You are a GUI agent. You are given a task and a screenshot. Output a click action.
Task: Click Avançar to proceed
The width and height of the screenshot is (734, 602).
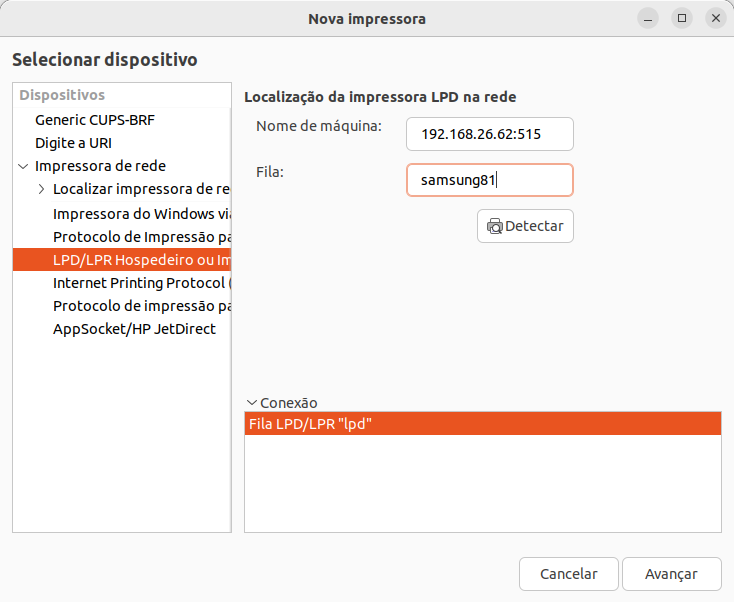[671, 574]
